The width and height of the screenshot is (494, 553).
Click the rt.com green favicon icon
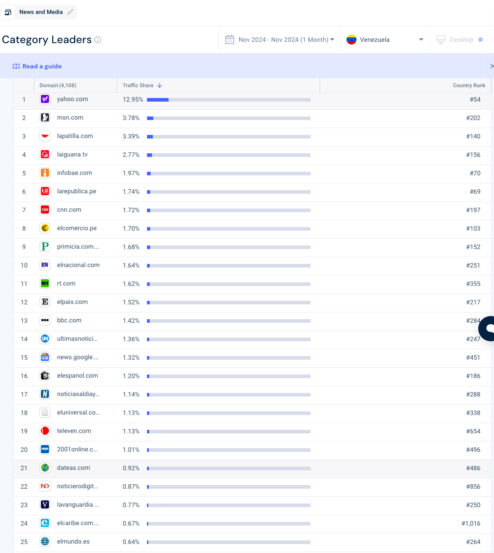coord(45,284)
